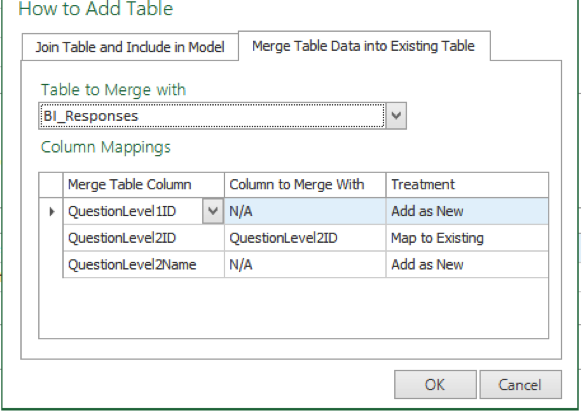Dismiss dialog with Cancel button
The height and width of the screenshot is (415, 582).
click(520, 385)
